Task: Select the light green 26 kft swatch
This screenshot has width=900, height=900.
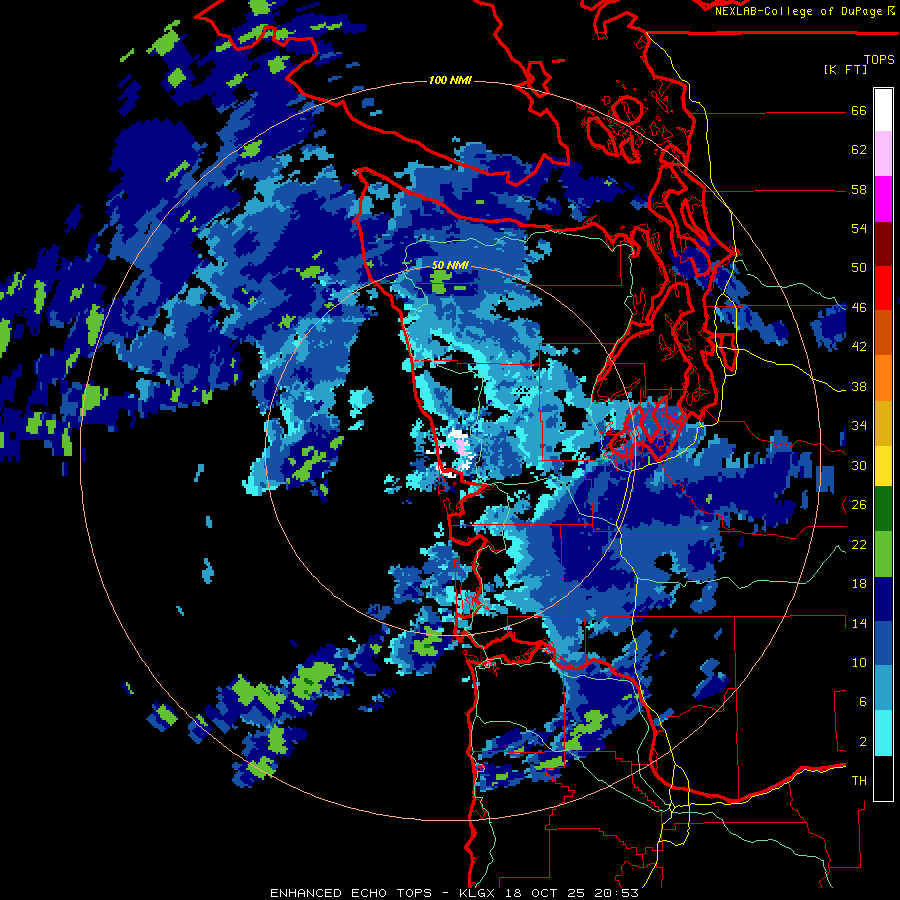Action: [x=883, y=554]
